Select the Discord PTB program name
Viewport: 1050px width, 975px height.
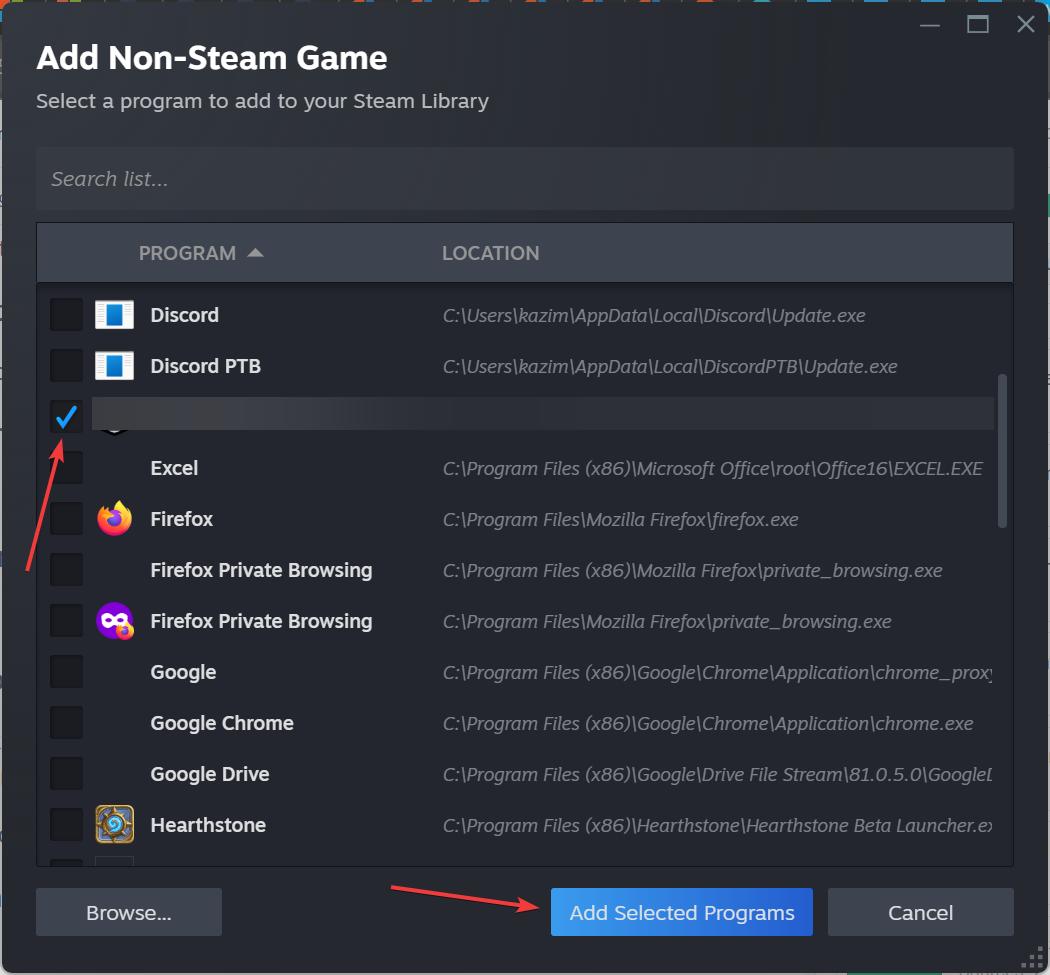pos(206,366)
